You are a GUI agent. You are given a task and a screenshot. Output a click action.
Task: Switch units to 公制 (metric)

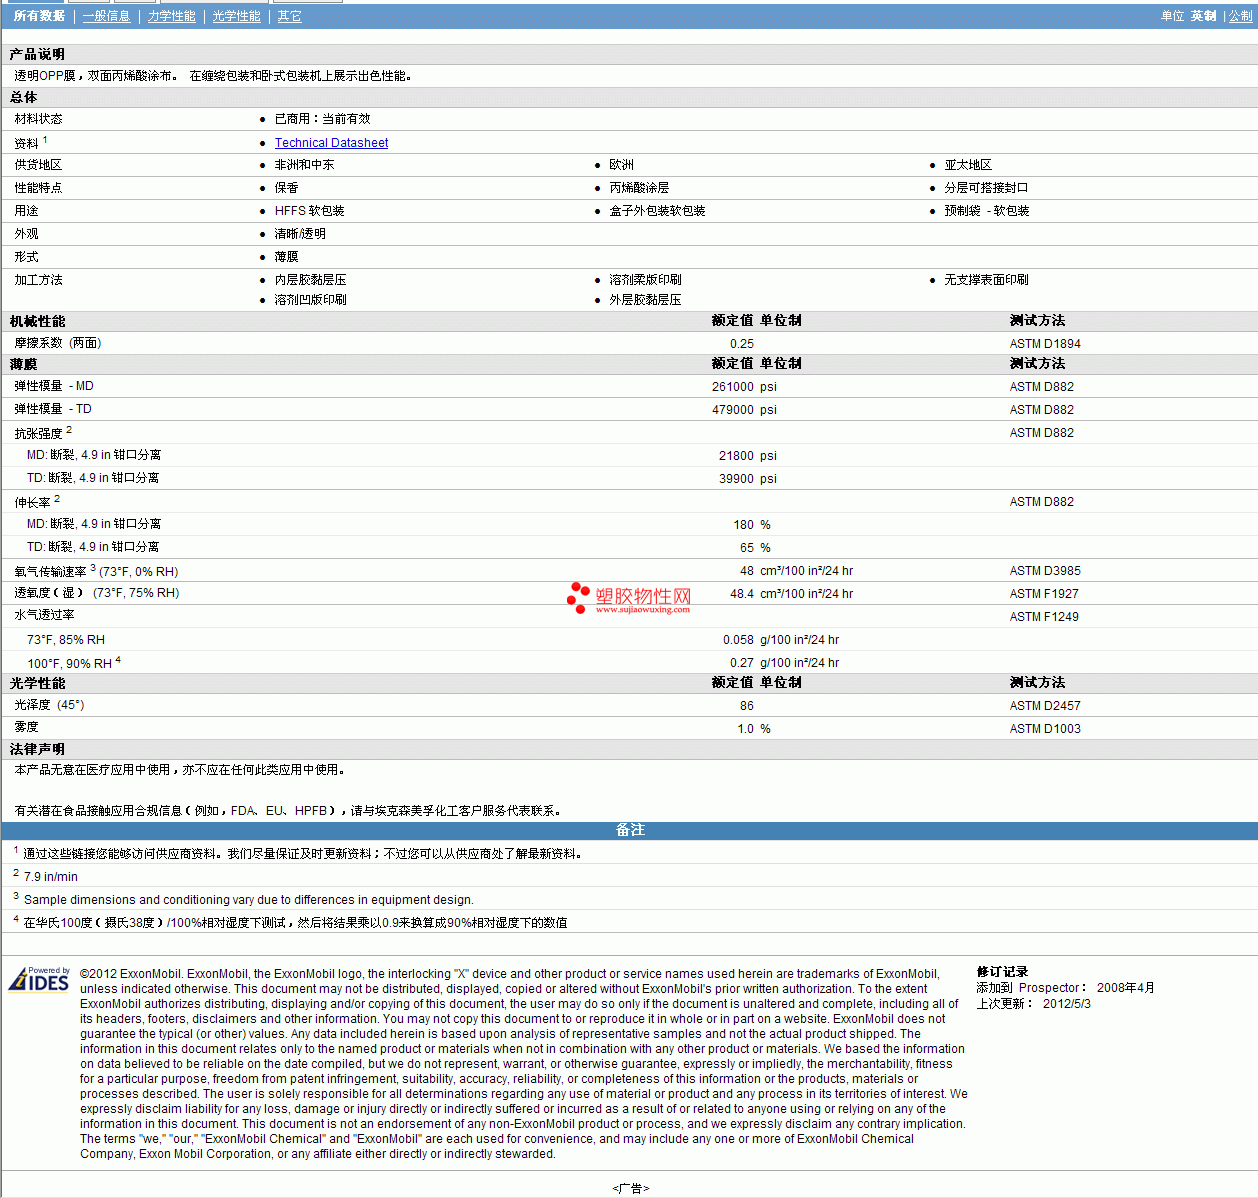tap(1240, 16)
